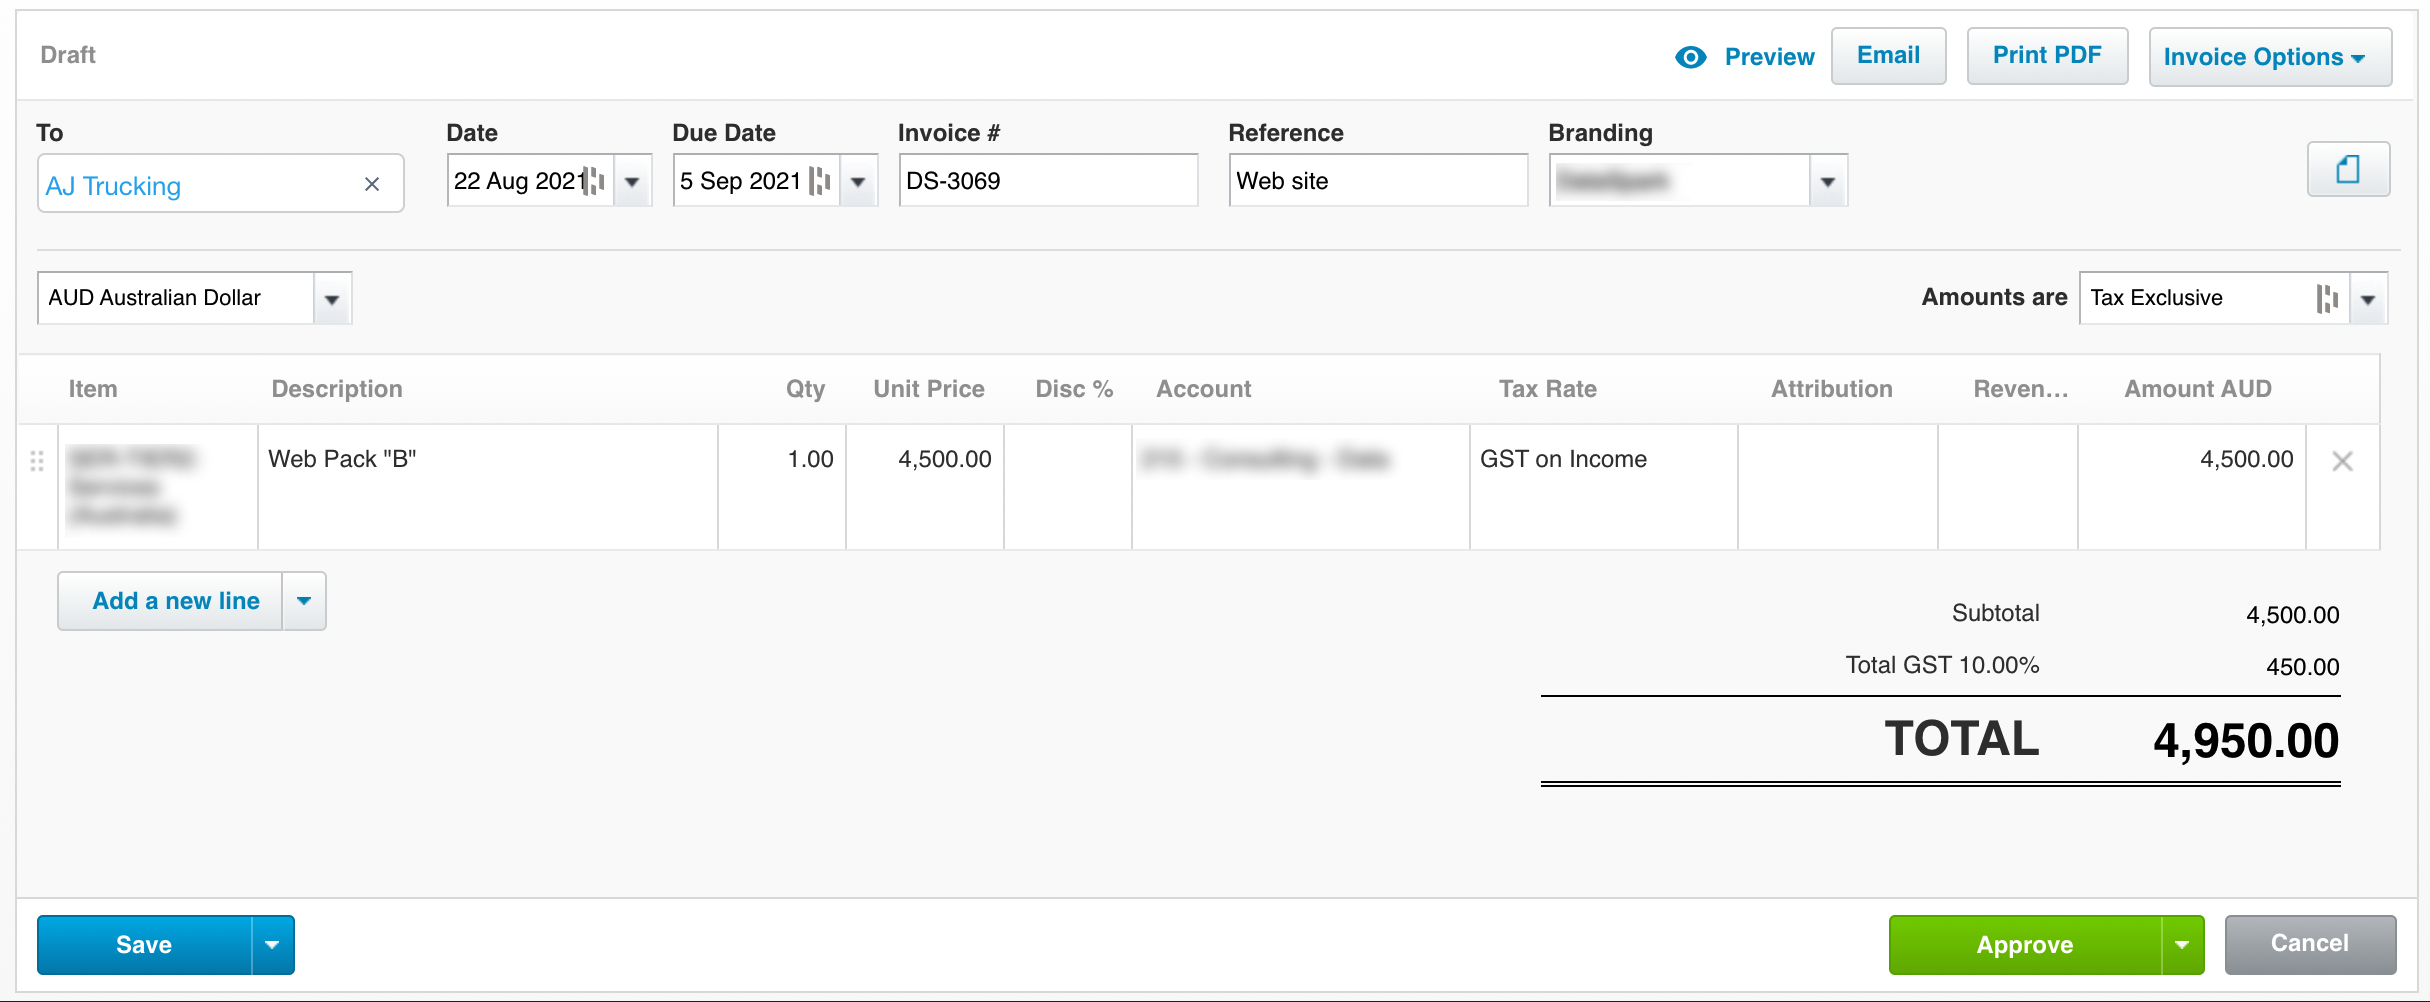Image resolution: width=2430 pixels, height=1002 pixels.
Task: Open the Date calendar picker arrow
Action: 632,182
